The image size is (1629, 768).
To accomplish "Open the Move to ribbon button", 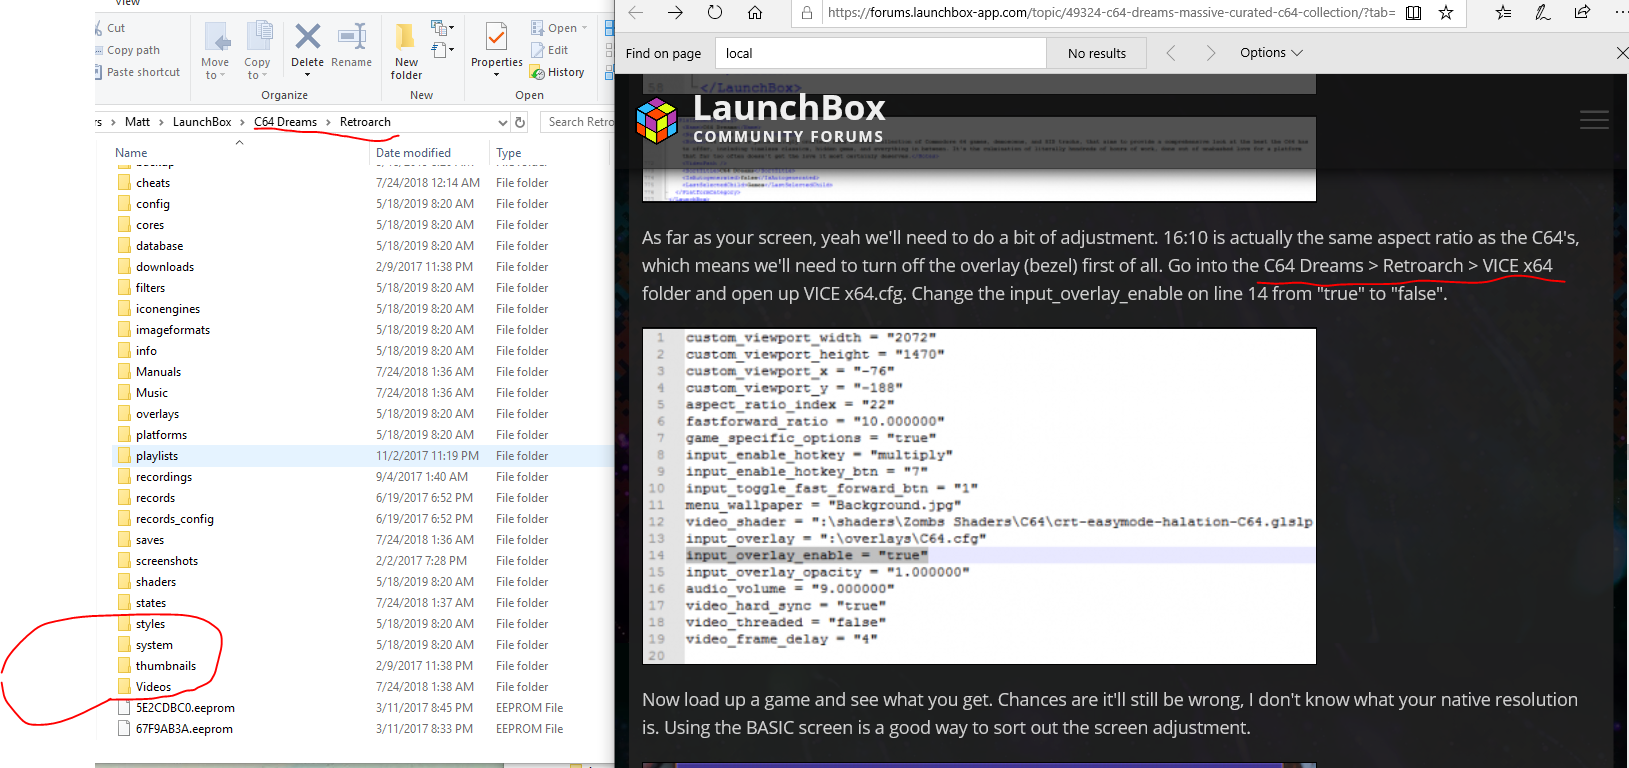I will click(x=215, y=51).
